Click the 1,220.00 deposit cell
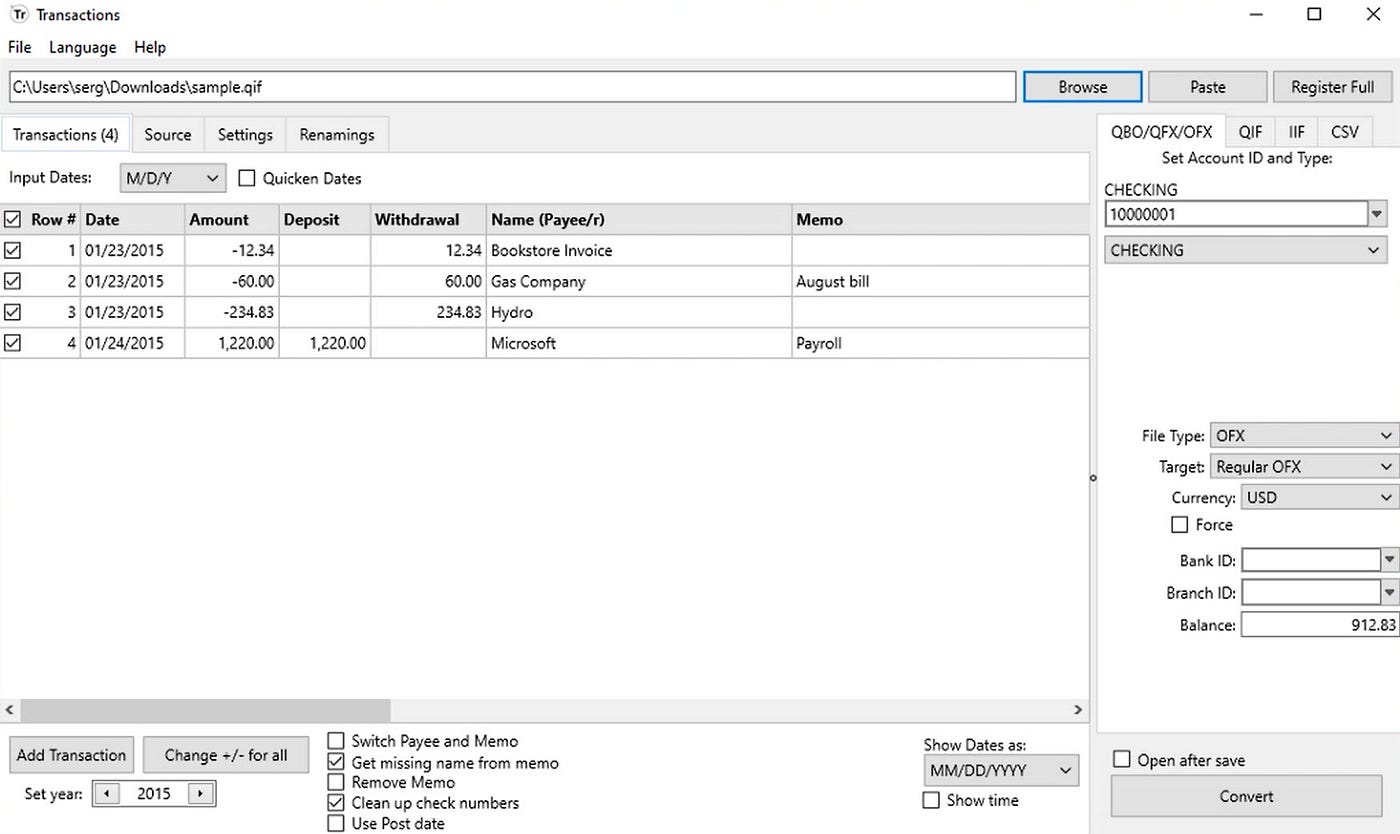The height and width of the screenshot is (834, 1400). coord(325,343)
